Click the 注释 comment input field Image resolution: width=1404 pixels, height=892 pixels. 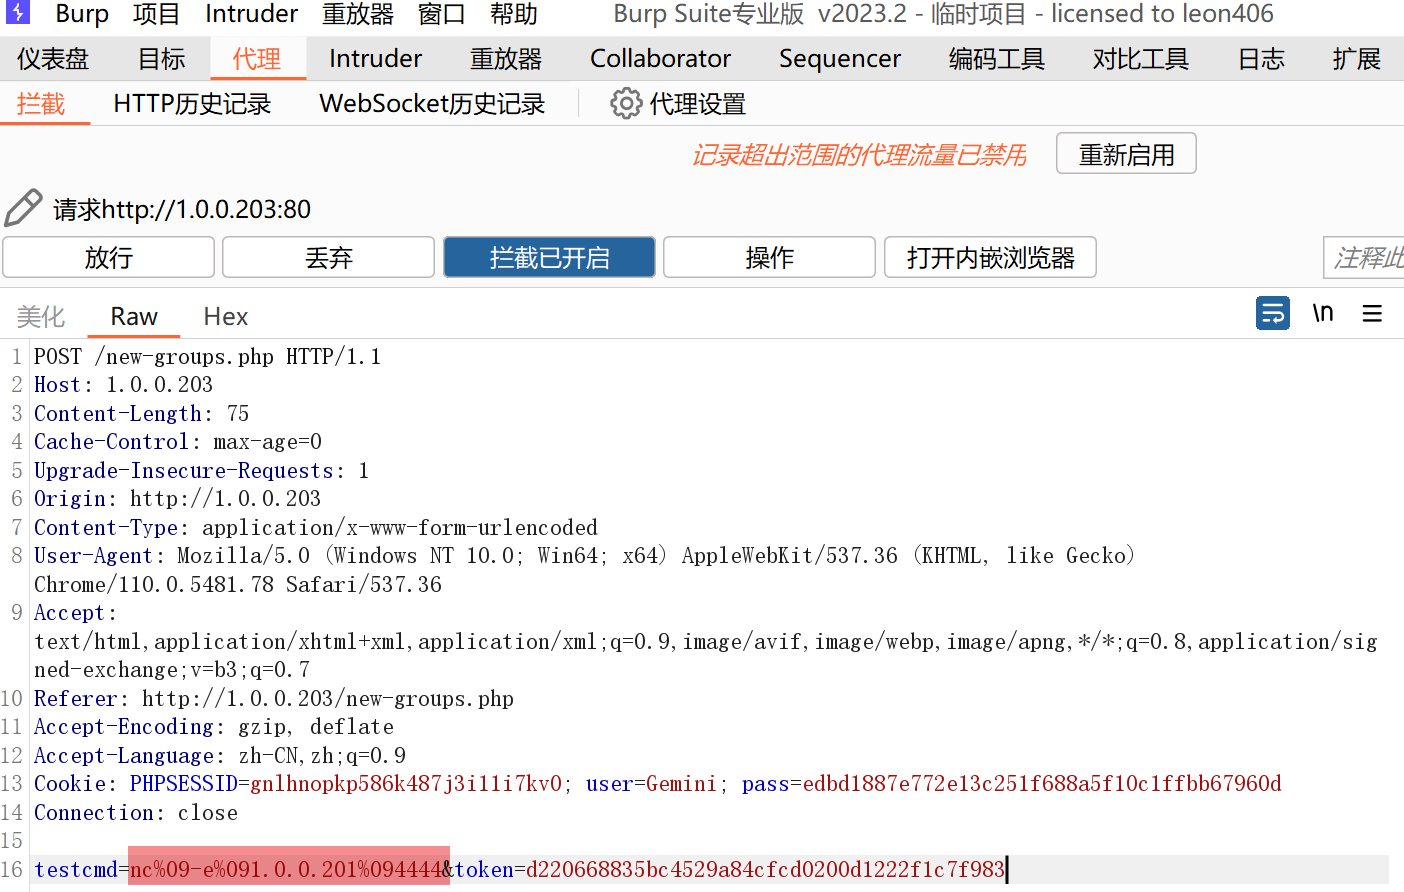[x=1364, y=257]
